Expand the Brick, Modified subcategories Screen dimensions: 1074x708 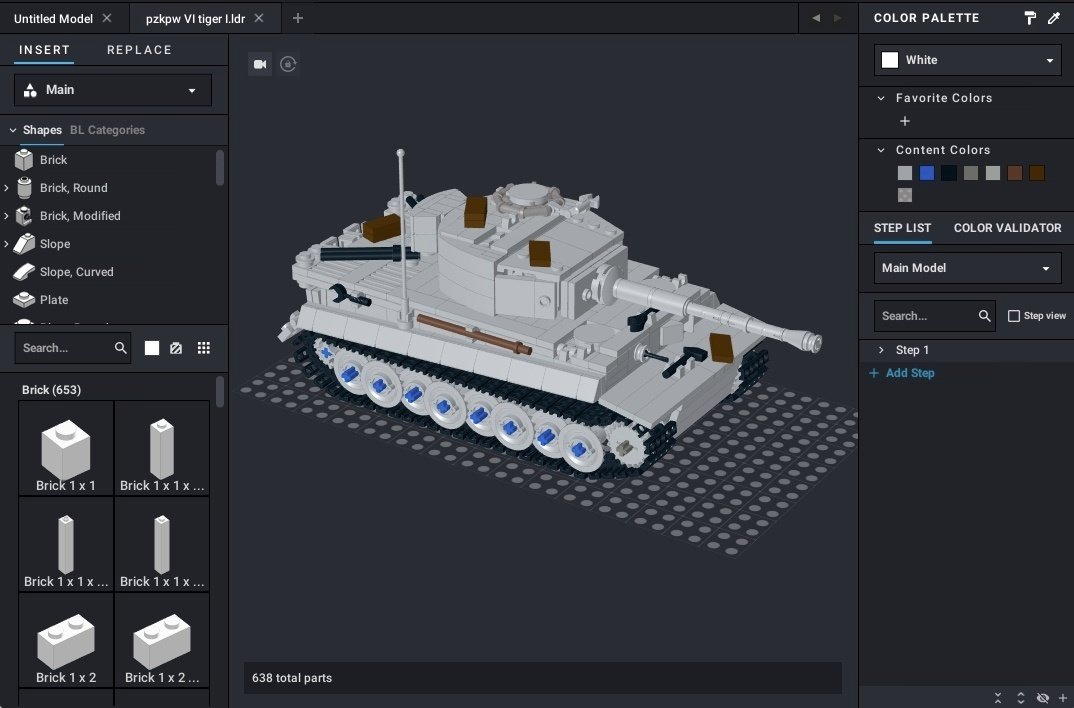click(x=6, y=216)
